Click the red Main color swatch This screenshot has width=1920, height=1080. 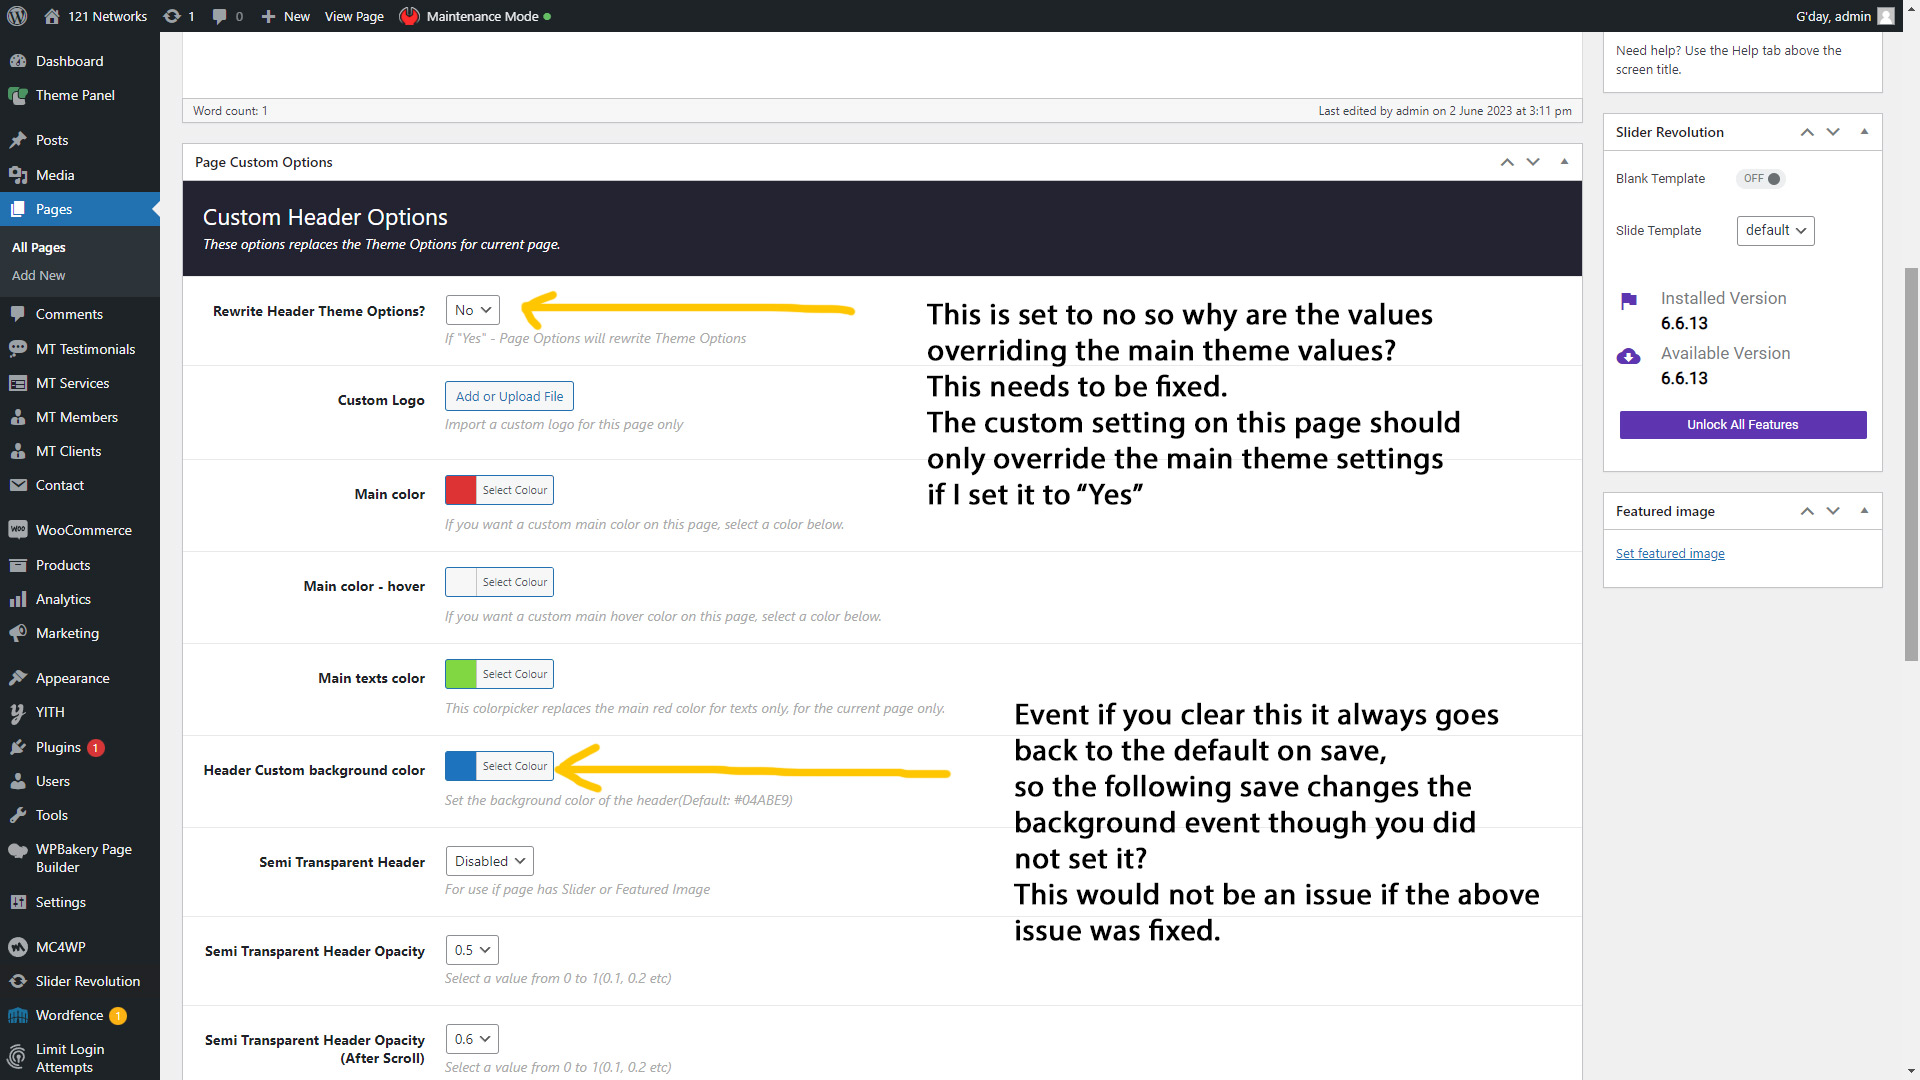point(461,490)
